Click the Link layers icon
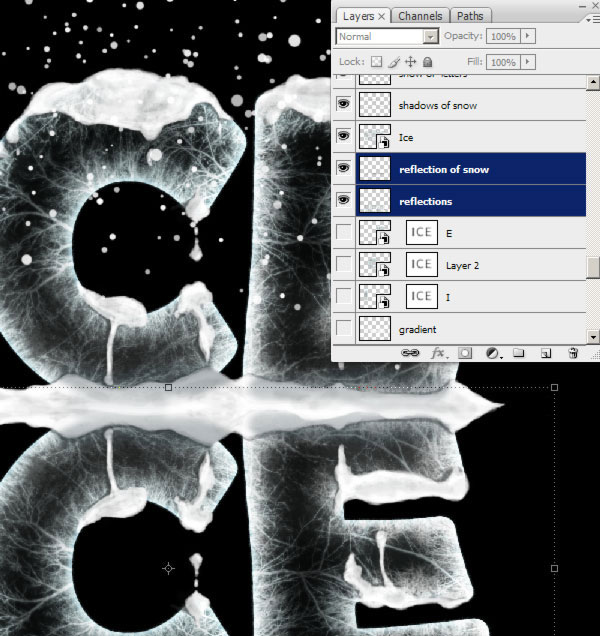This screenshot has height=636, width=600. click(x=410, y=353)
